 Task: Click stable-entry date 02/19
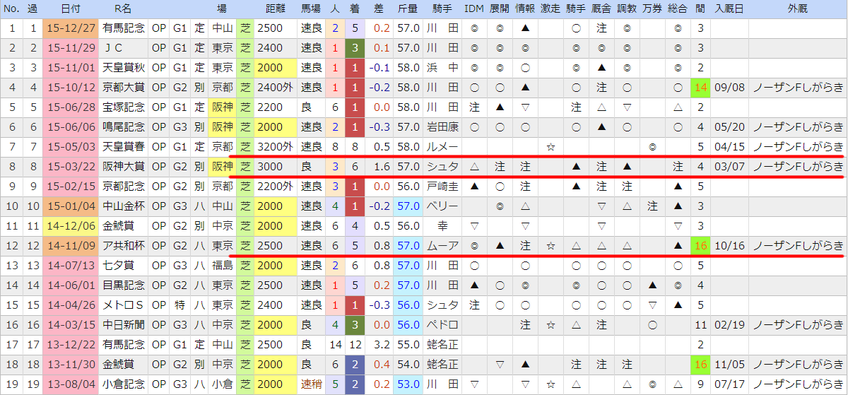click(728, 325)
